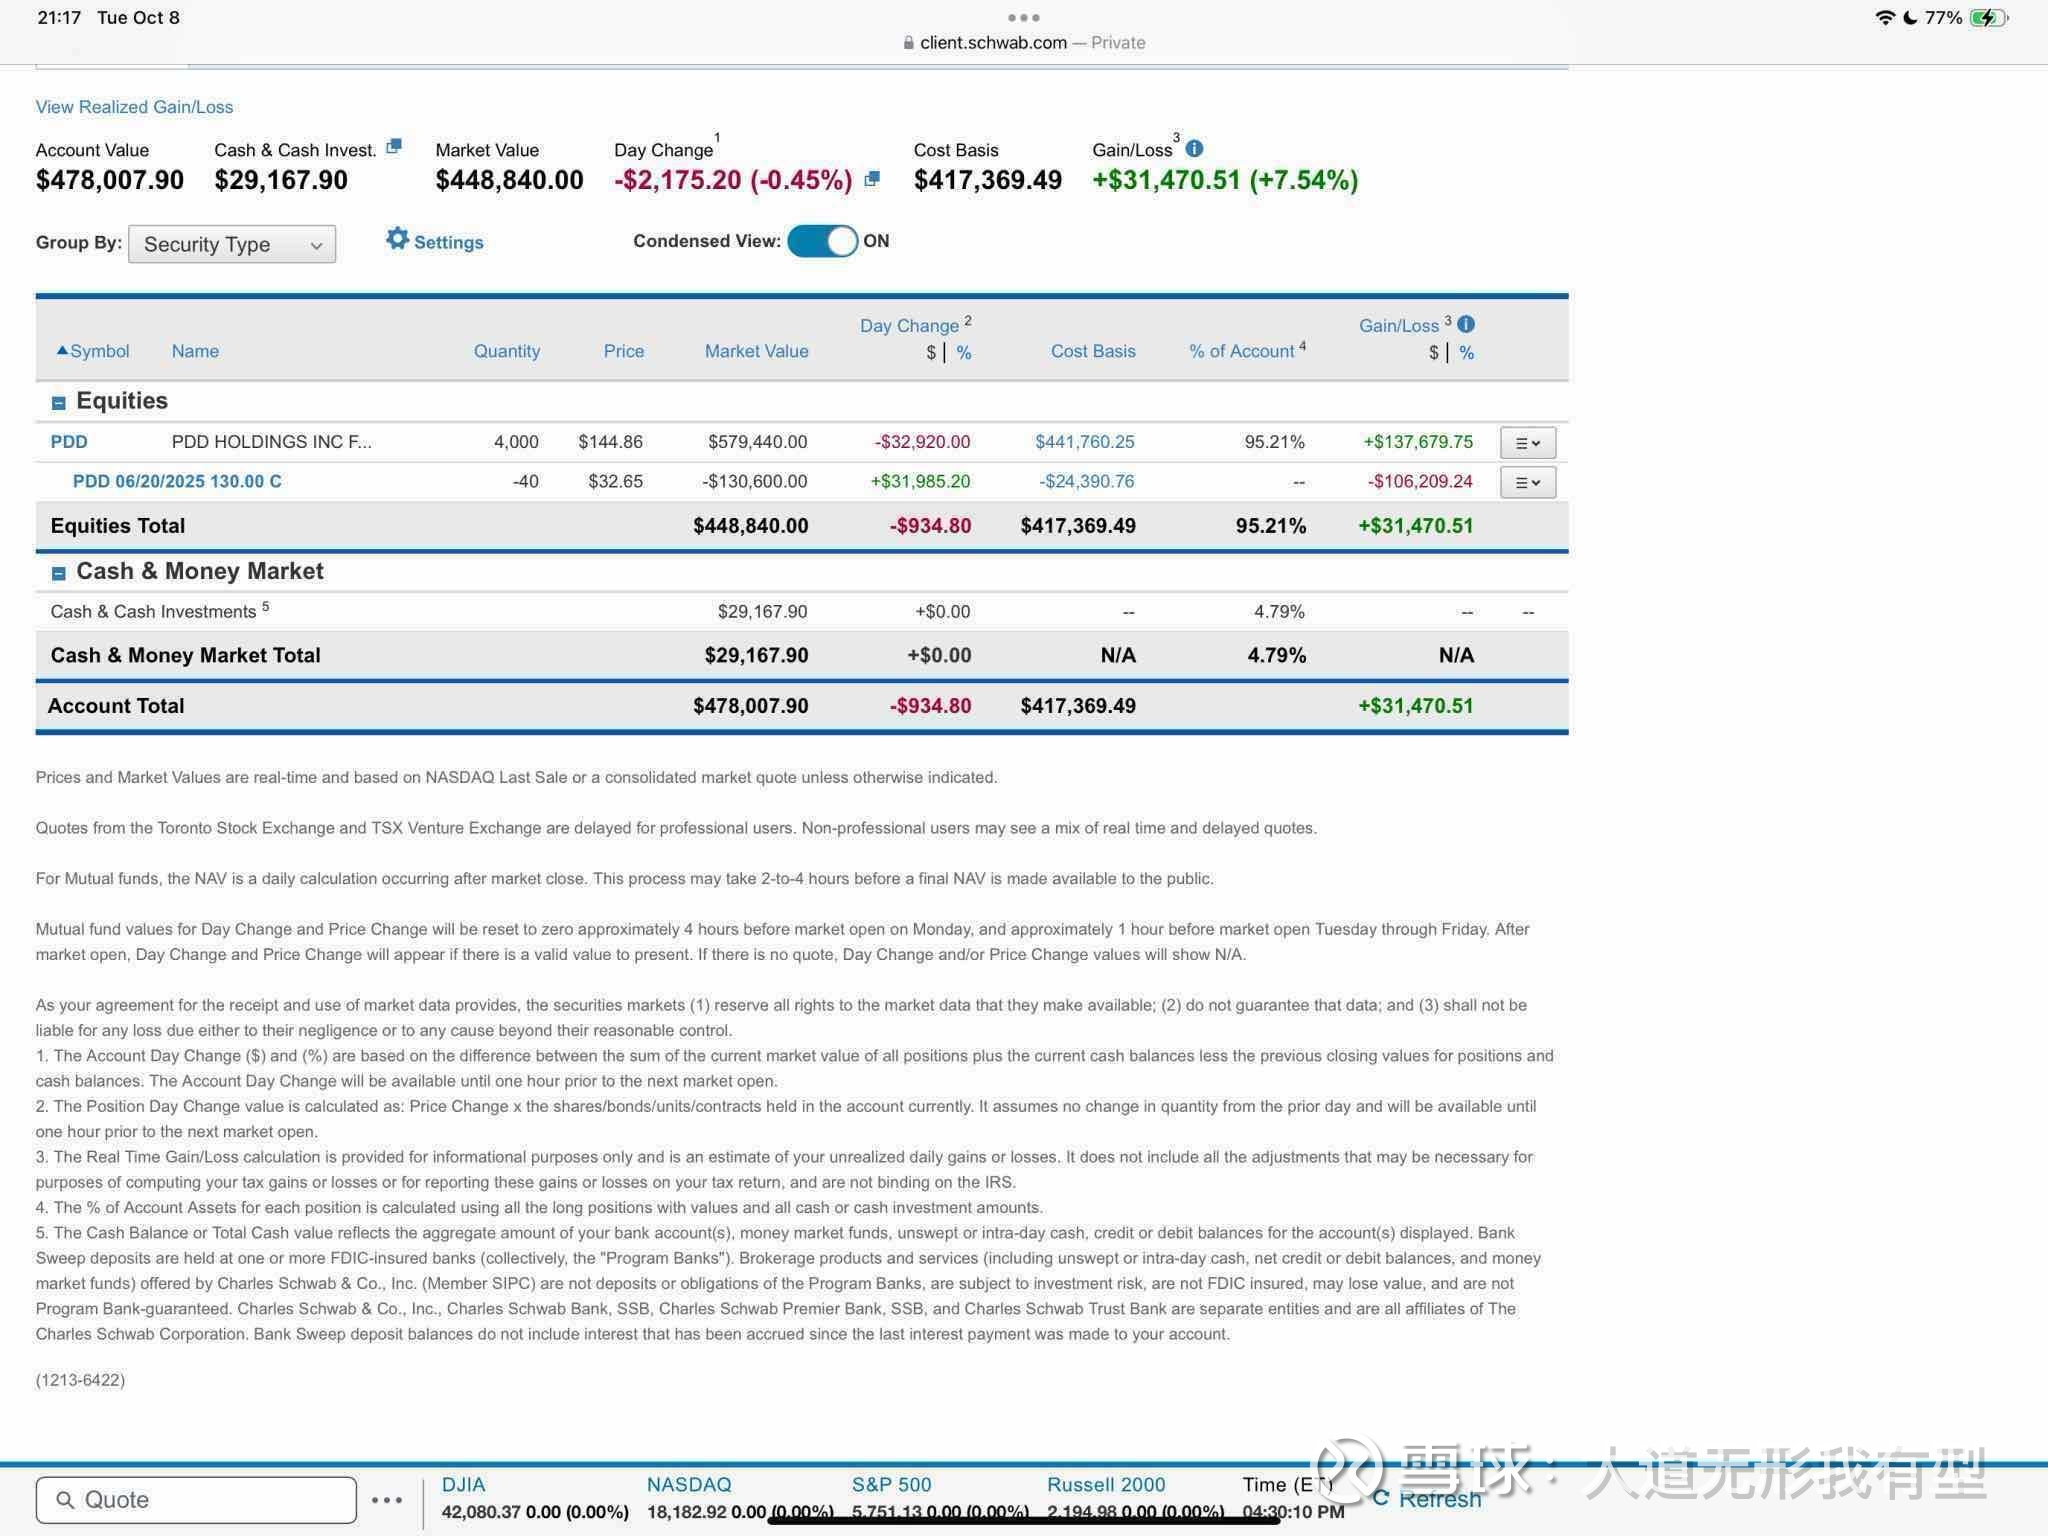Show Gain/Loss info icon in summary header

tap(1194, 148)
